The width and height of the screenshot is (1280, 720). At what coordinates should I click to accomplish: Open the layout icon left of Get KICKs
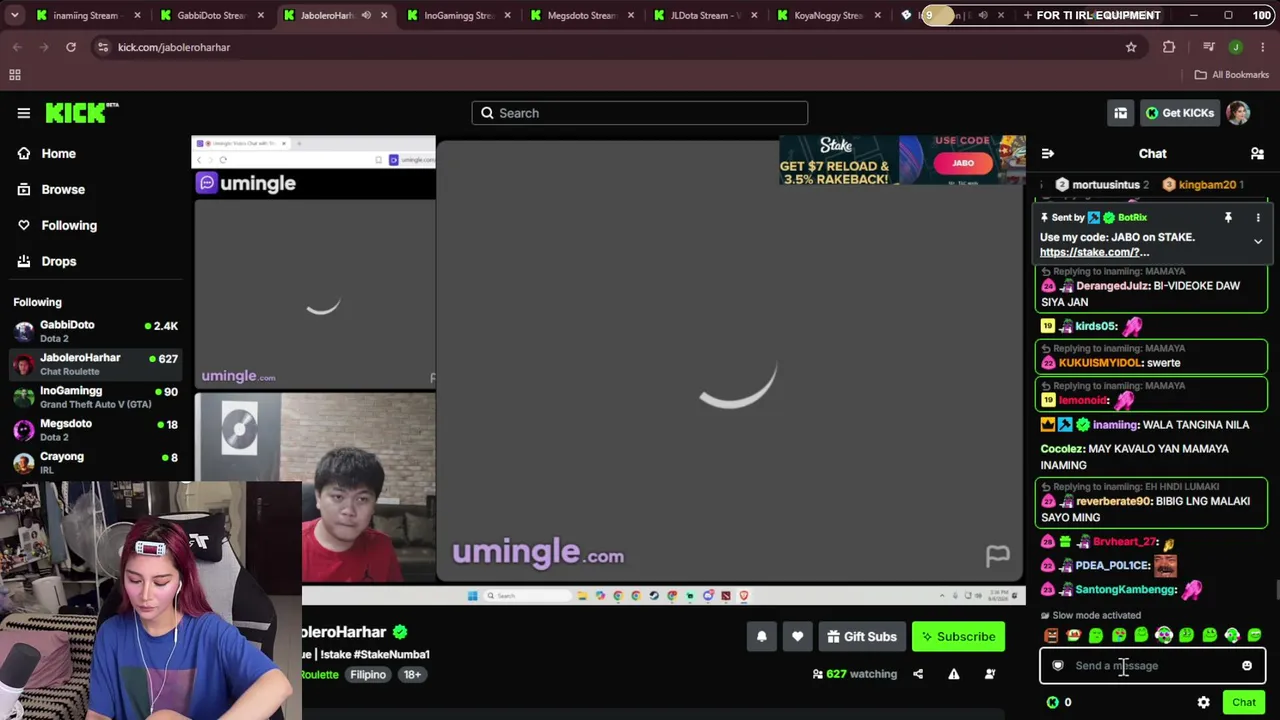(1121, 113)
